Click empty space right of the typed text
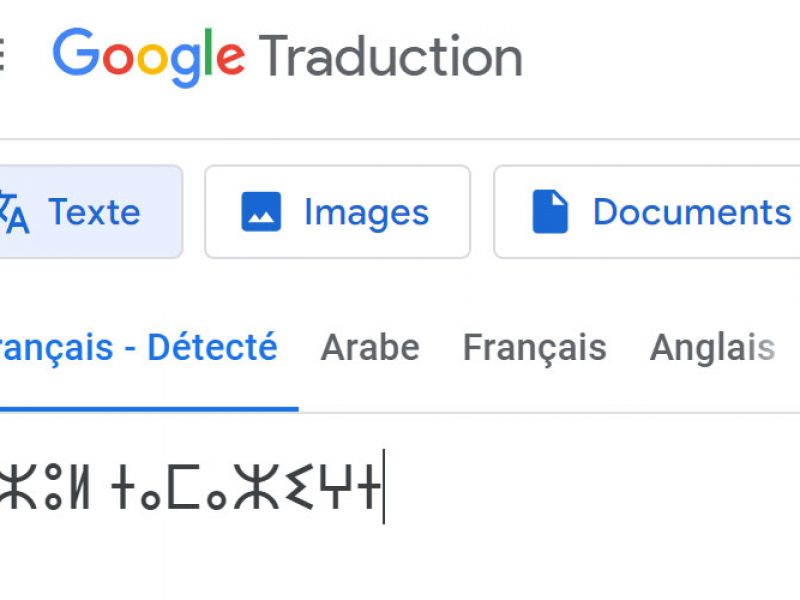Viewport: 800px width, 600px height. tap(600, 487)
